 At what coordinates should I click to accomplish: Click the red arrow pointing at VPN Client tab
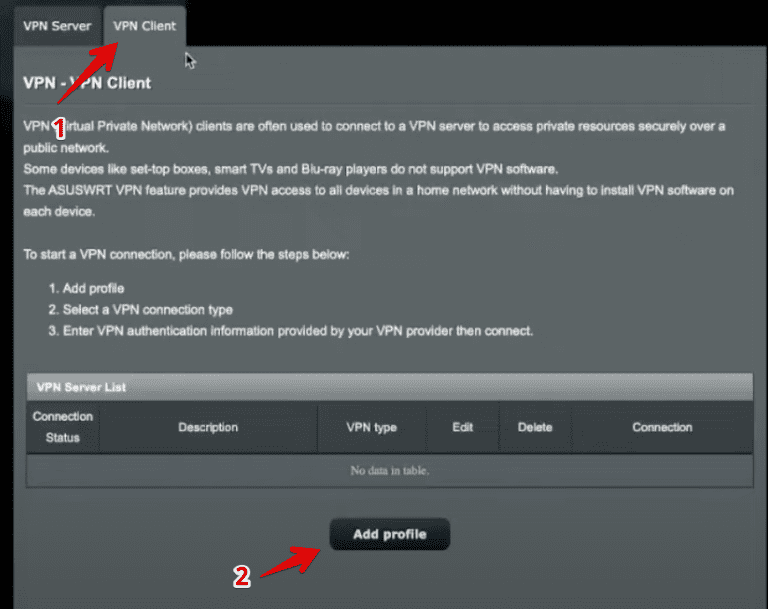pyautogui.click(x=88, y=73)
